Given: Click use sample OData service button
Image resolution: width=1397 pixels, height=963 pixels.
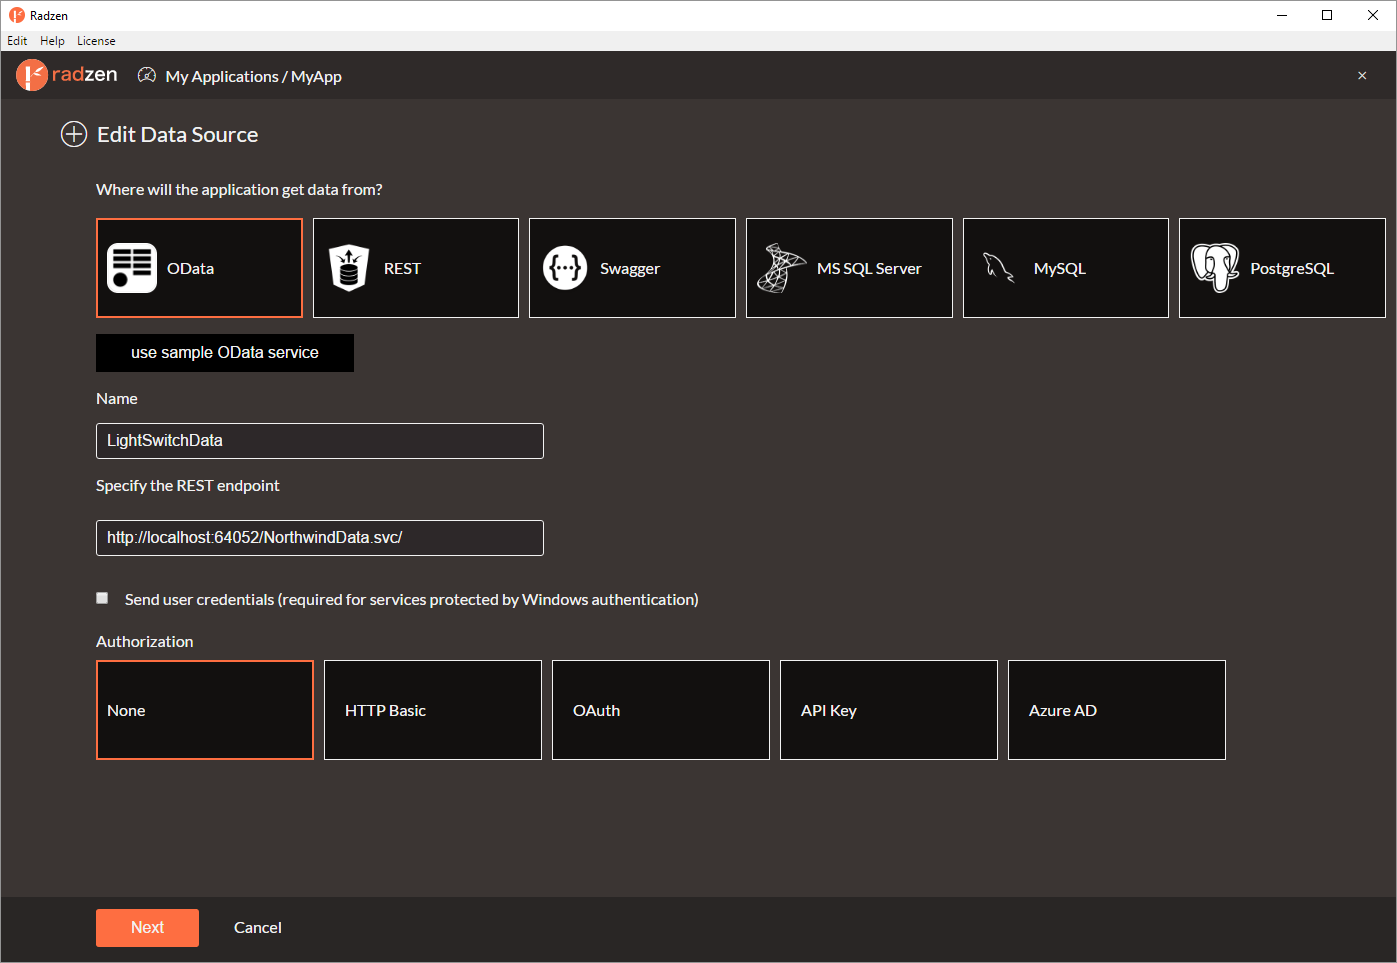Looking at the screenshot, I should tap(225, 353).
